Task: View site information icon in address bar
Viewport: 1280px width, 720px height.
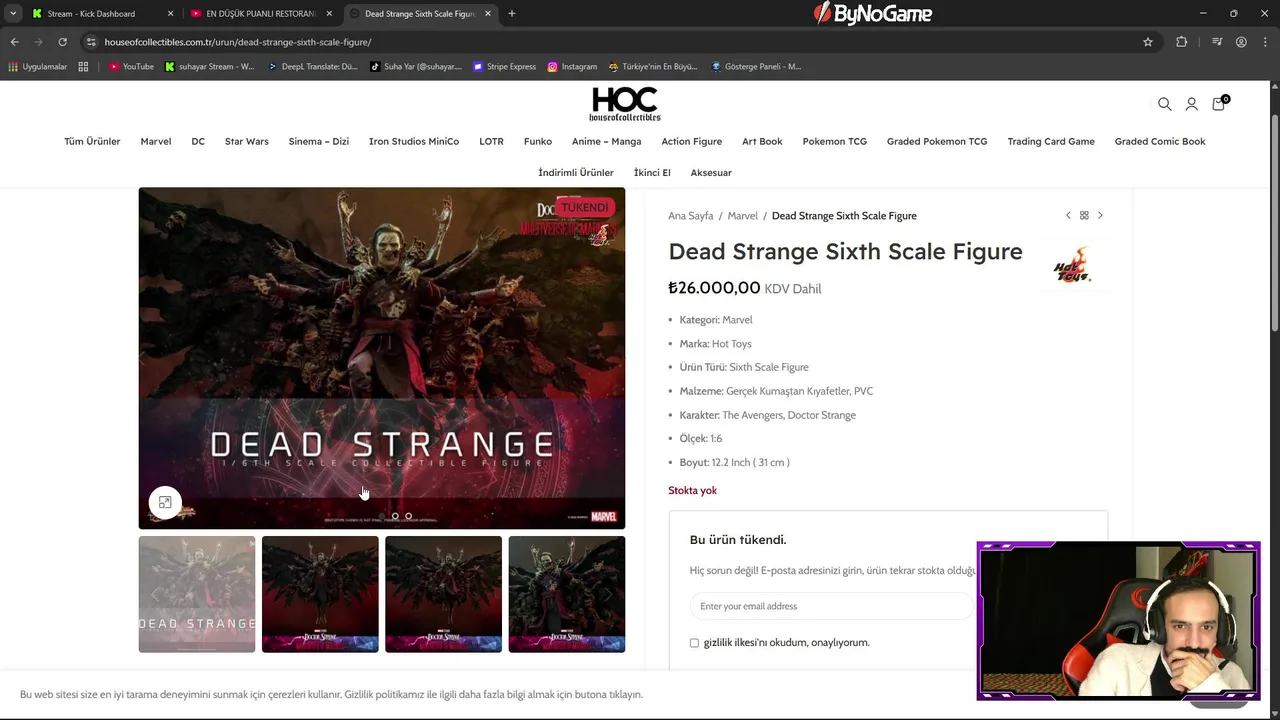Action: coord(91,42)
